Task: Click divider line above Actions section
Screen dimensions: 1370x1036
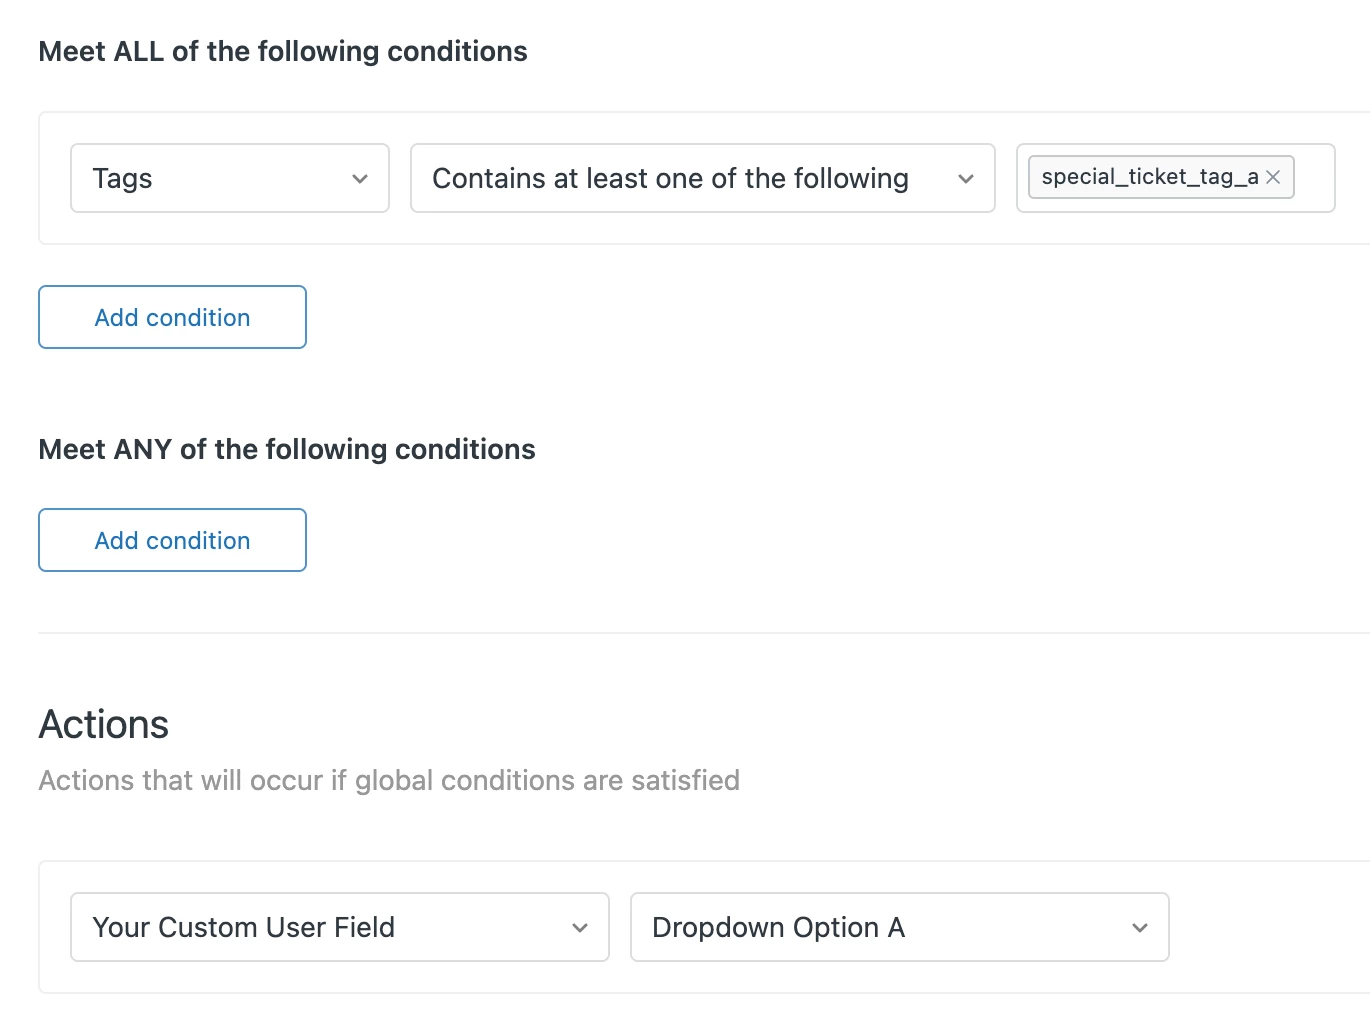Action: point(700,633)
